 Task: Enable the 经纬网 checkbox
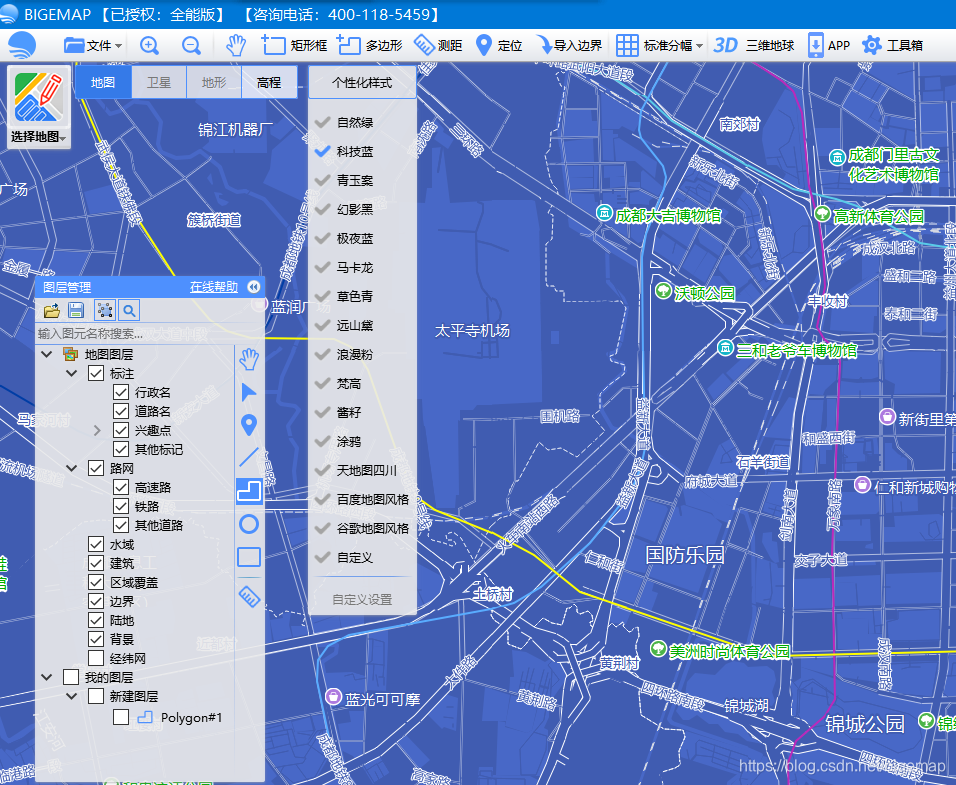coord(96,658)
